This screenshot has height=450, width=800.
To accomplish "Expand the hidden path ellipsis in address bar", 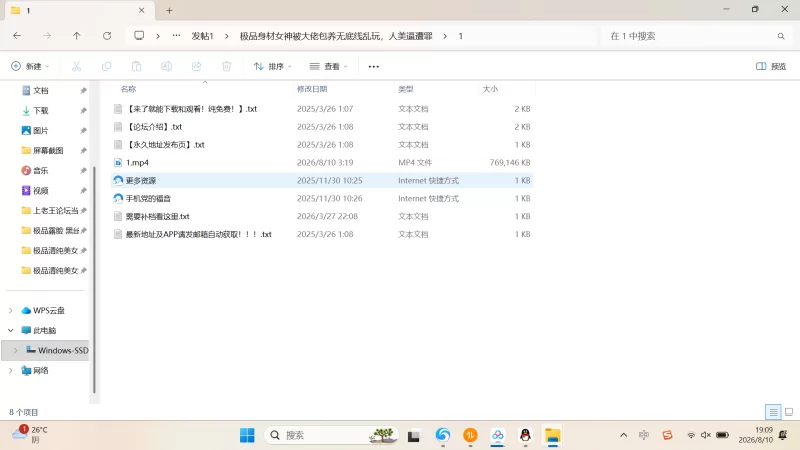I will [176, 36].
